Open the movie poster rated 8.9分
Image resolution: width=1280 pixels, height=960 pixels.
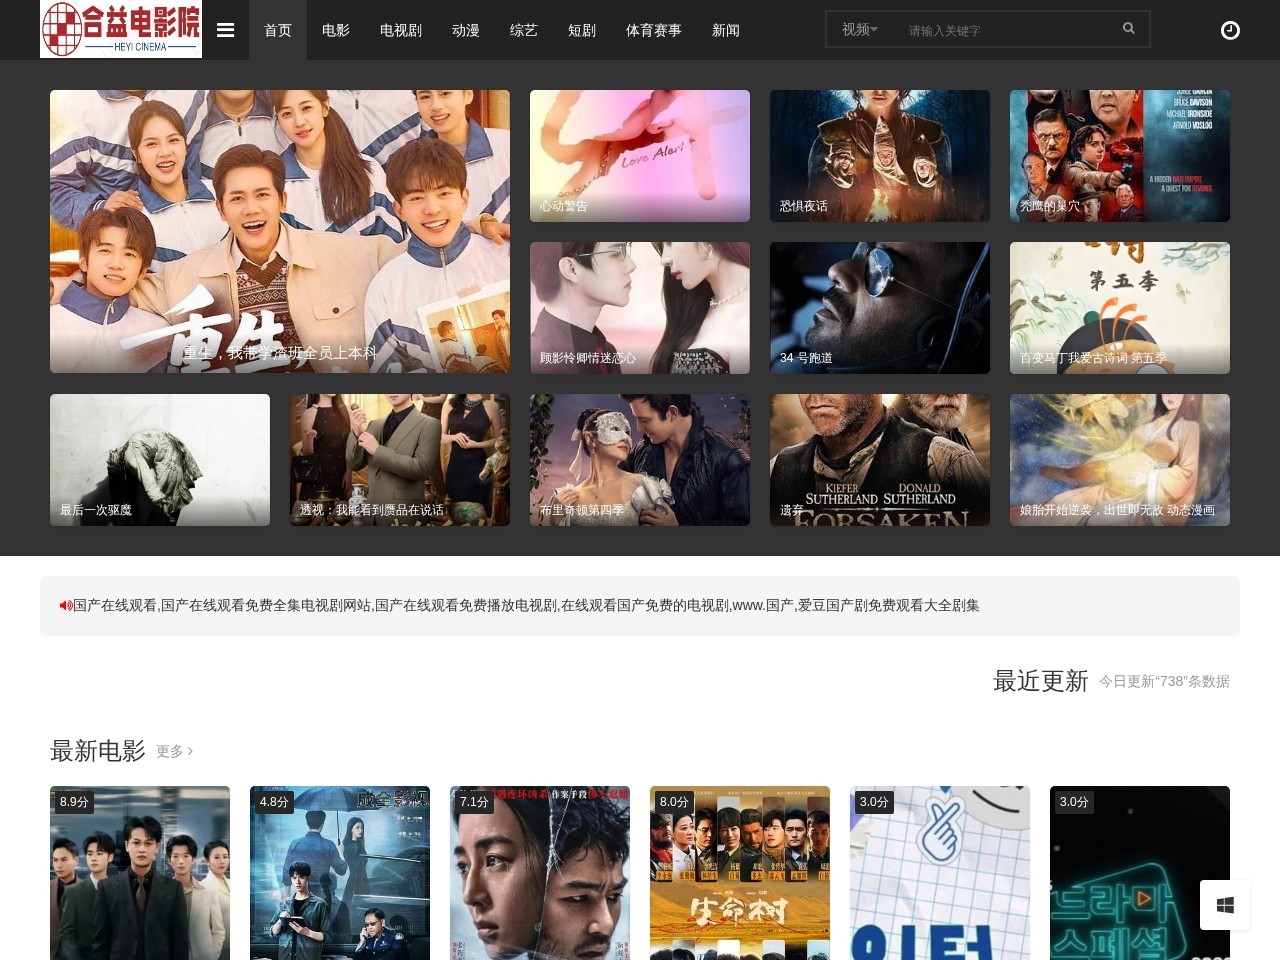(x=140, y=873)
